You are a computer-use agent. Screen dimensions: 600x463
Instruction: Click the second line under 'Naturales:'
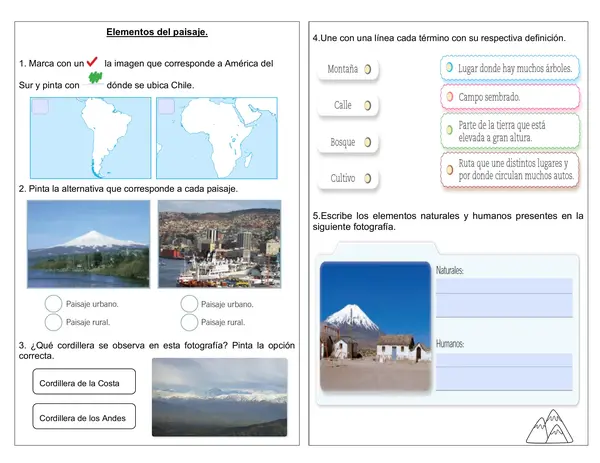504,306
